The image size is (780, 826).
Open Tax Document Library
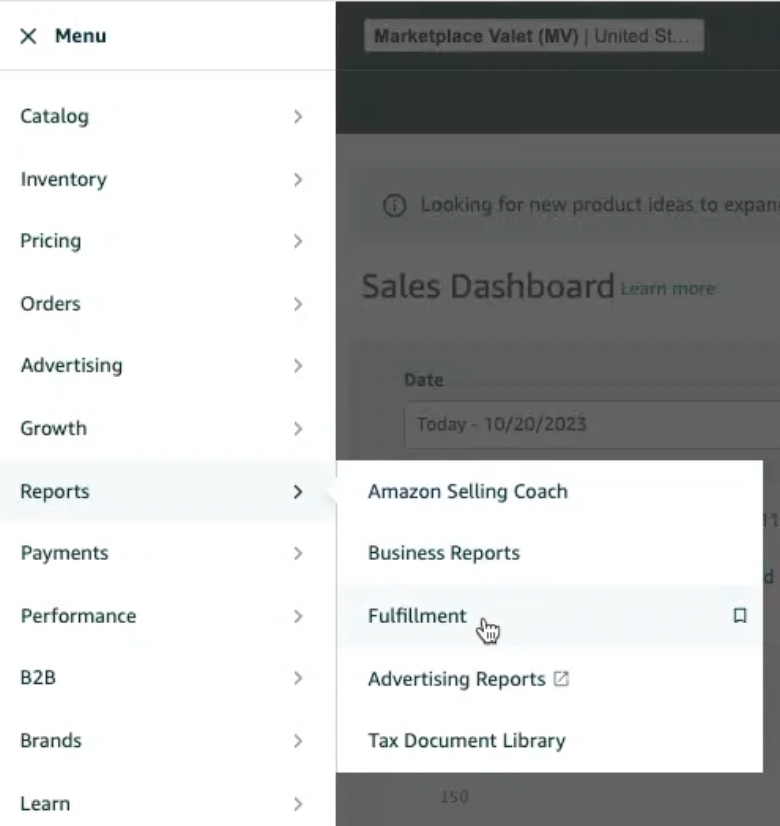466,741
